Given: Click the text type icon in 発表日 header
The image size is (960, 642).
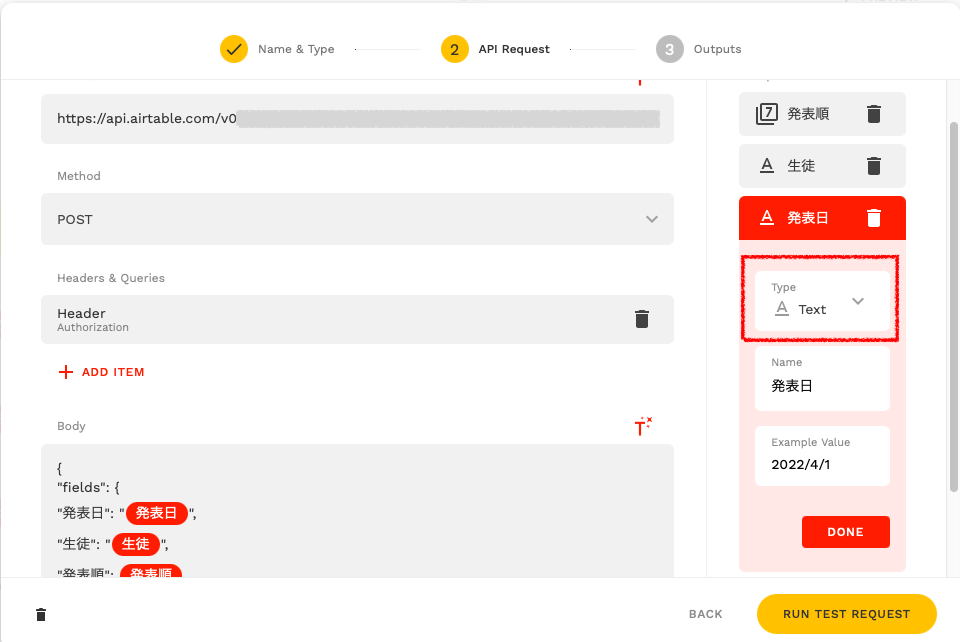Looking at the screenshot, I should [x=767, y=218].
